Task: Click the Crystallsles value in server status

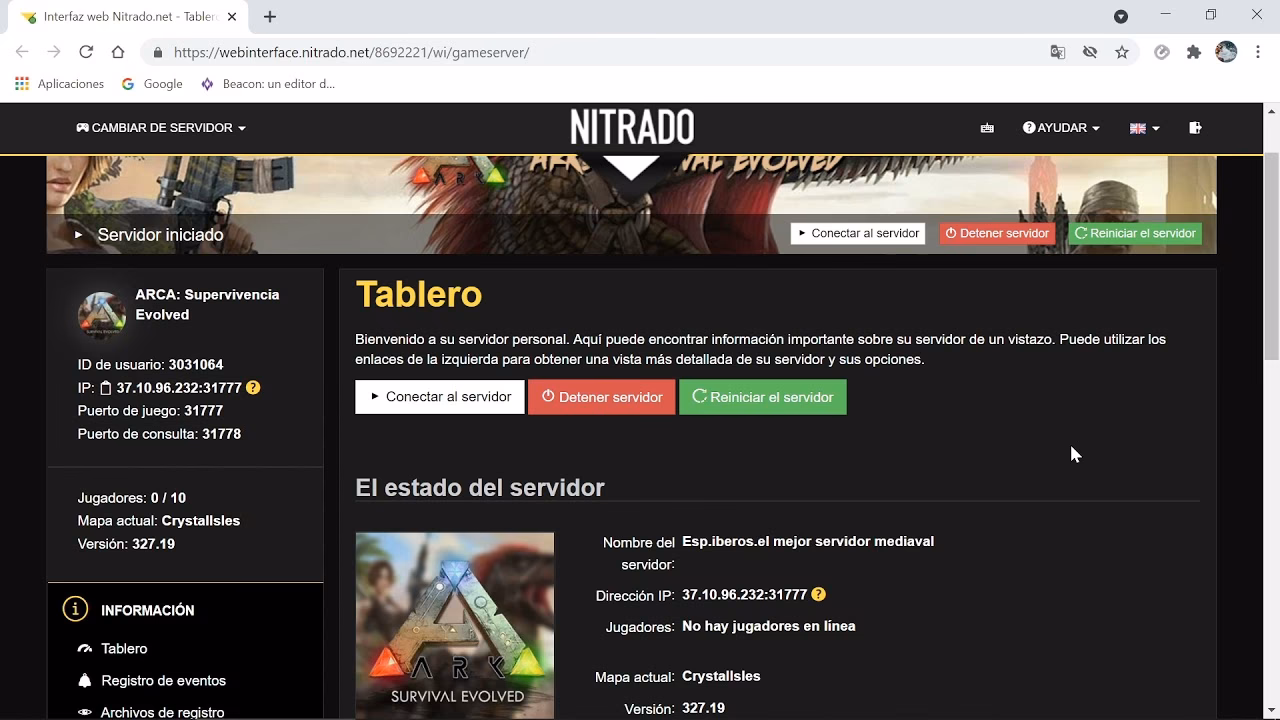Action: pos(721,676)
